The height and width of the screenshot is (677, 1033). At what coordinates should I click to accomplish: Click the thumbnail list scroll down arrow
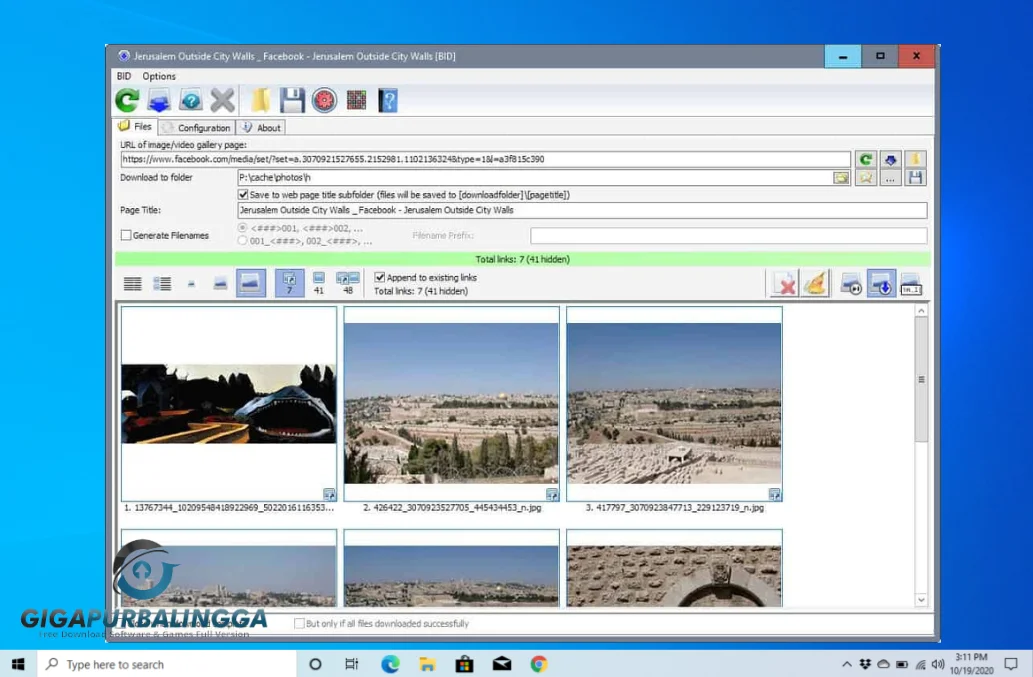[x=921, y=599]
